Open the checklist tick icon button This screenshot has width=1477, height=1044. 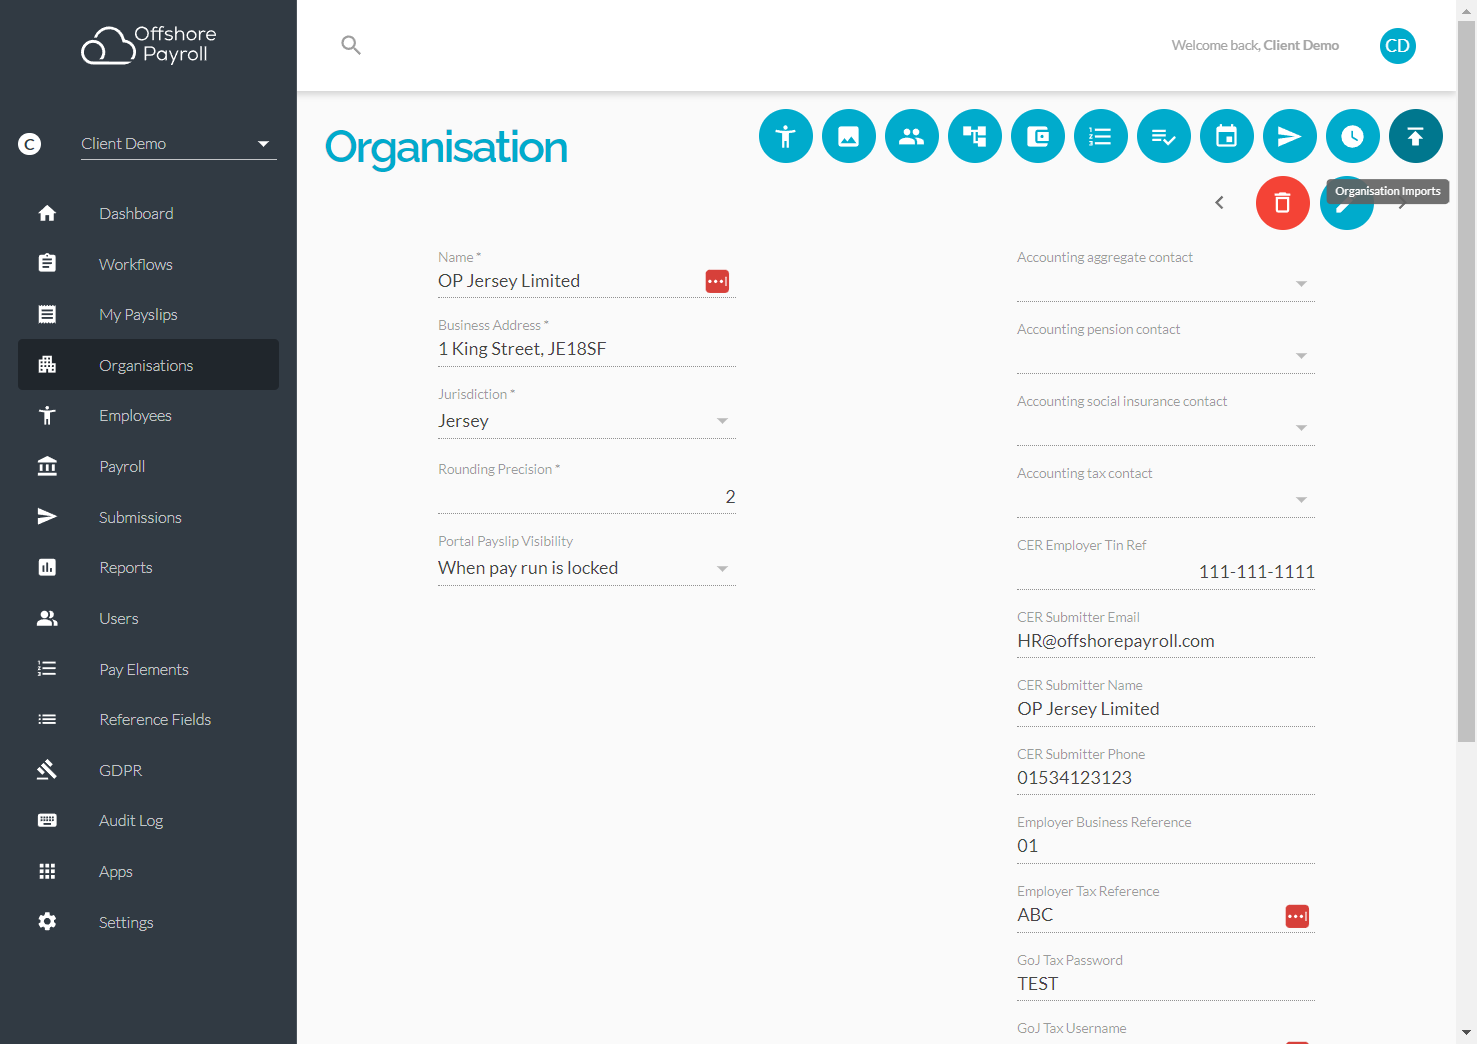1164,136
